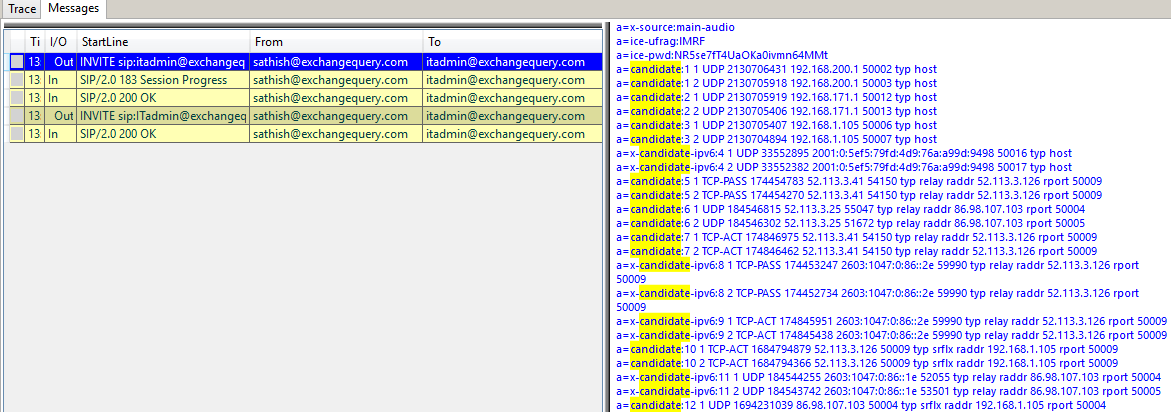1171x412 pixels.
Task: Sort by the StartLine column header
Action: (163, 42)
